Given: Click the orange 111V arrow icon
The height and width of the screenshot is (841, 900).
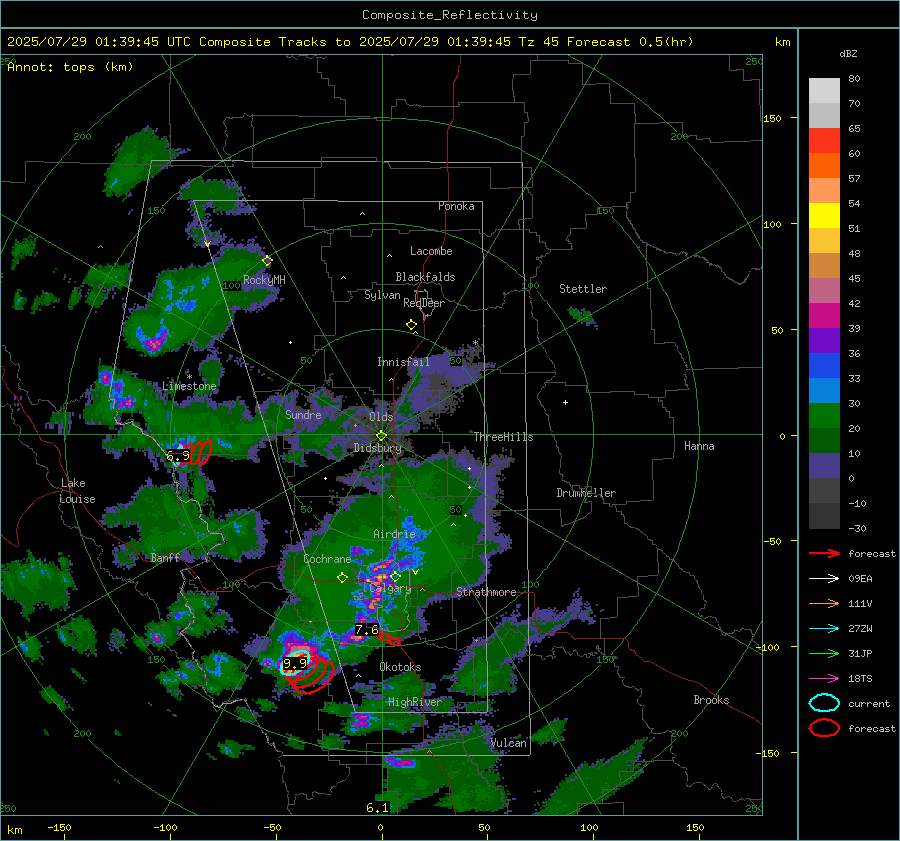Looking at the screenshot, I should pos(824,603).
